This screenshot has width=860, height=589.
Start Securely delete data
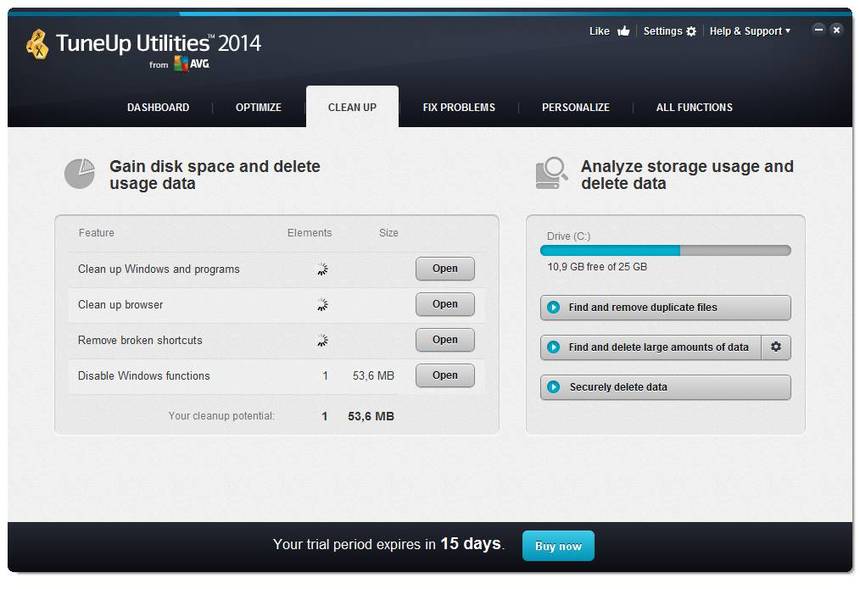coord(665,387)
